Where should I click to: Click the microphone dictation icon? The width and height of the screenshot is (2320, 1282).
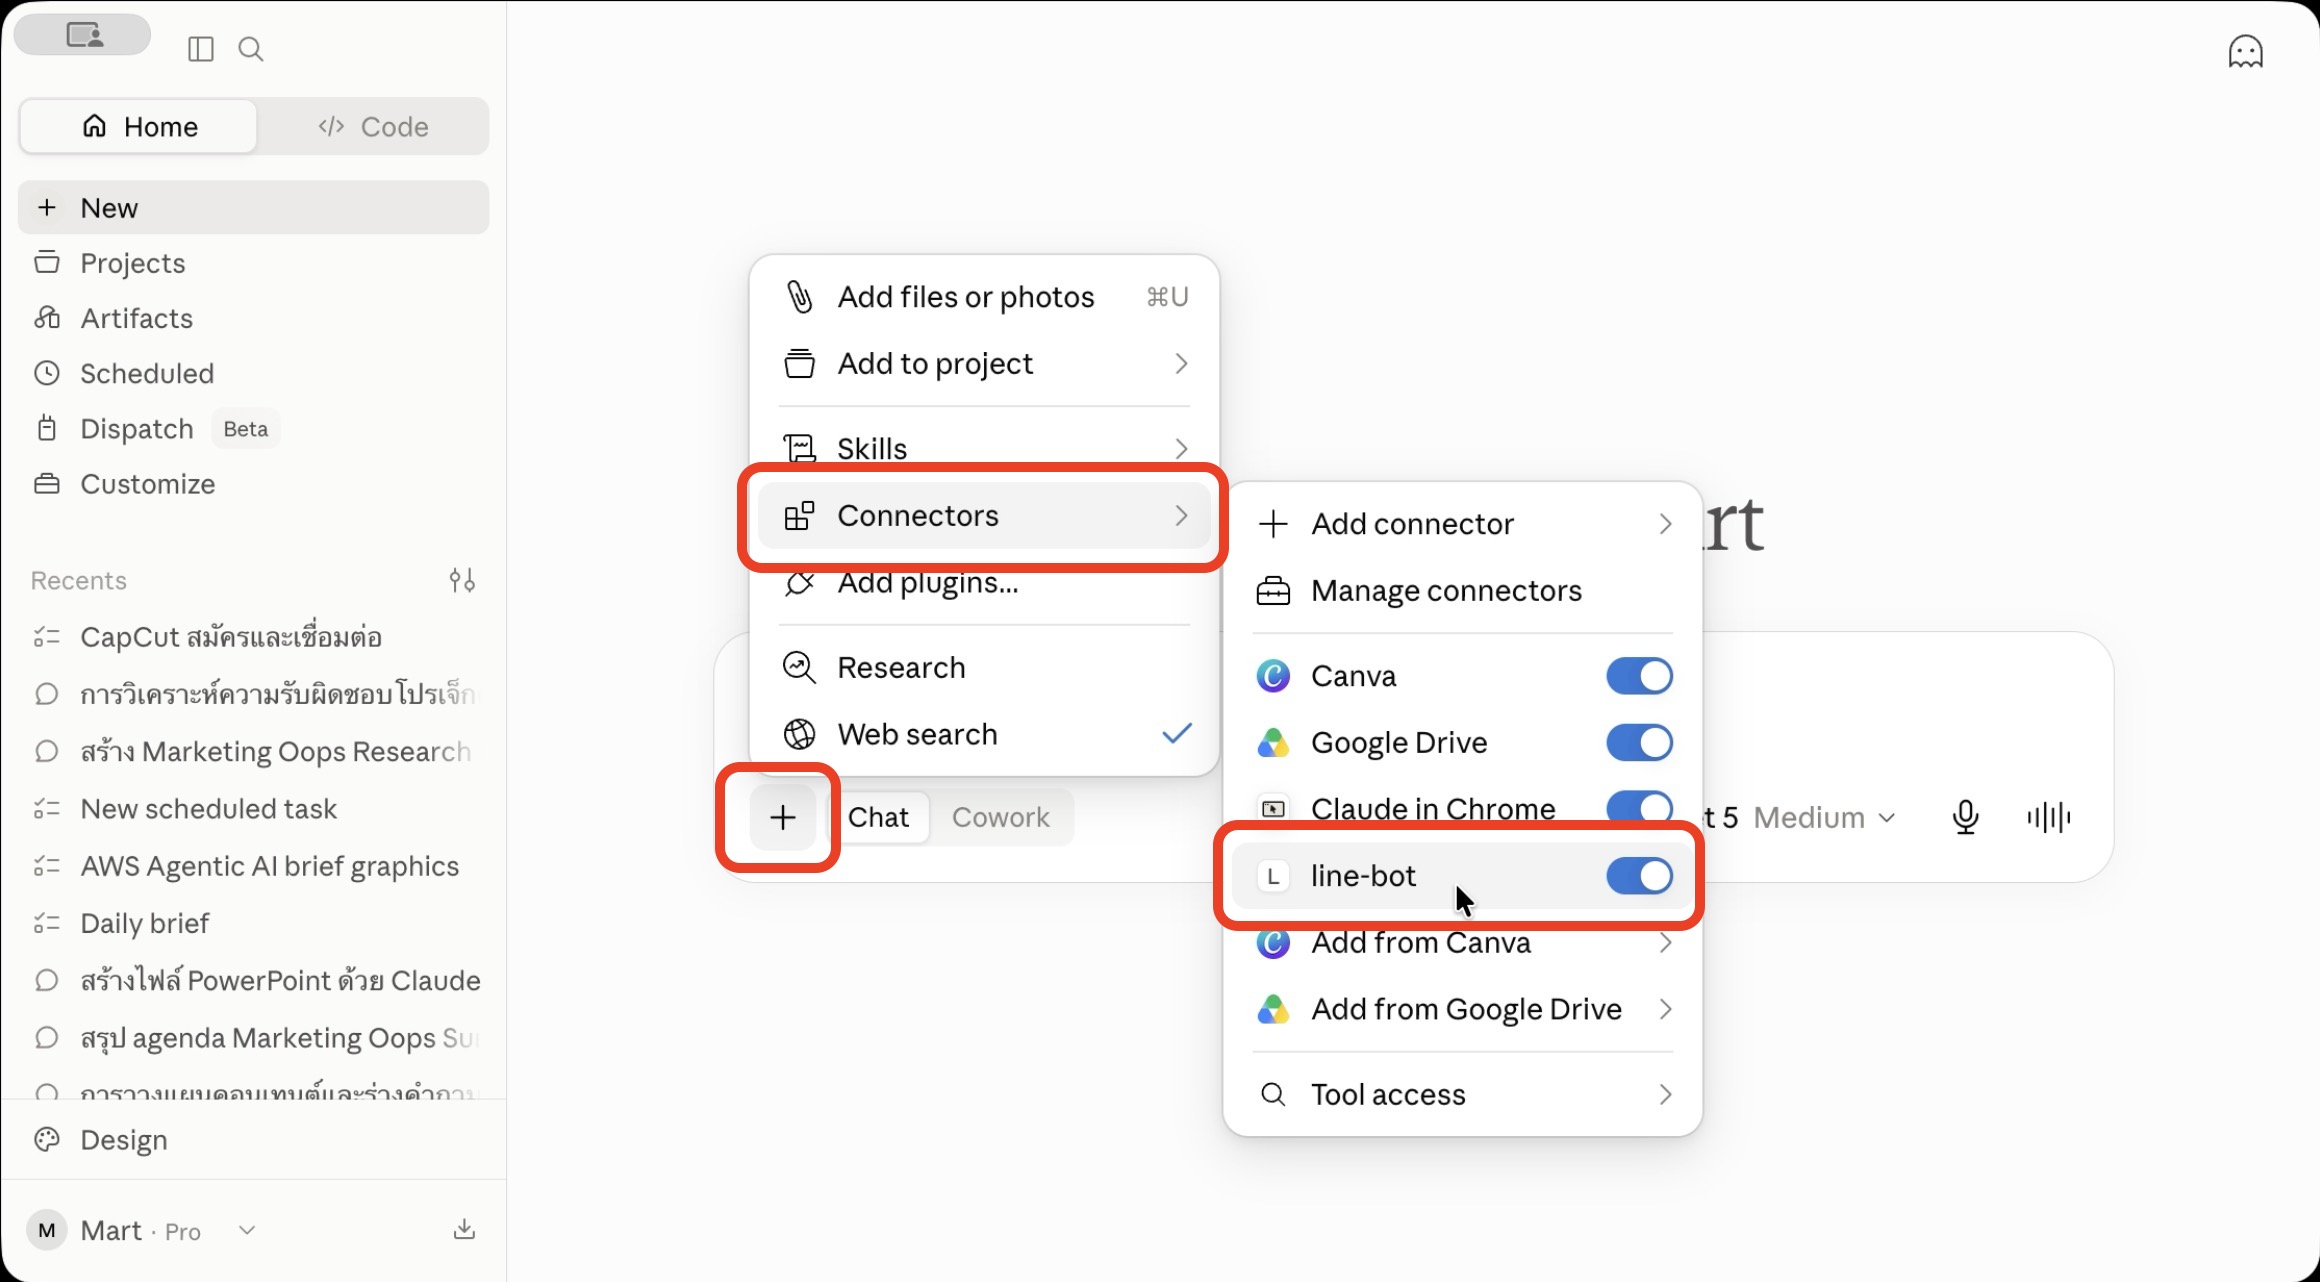1965,817
